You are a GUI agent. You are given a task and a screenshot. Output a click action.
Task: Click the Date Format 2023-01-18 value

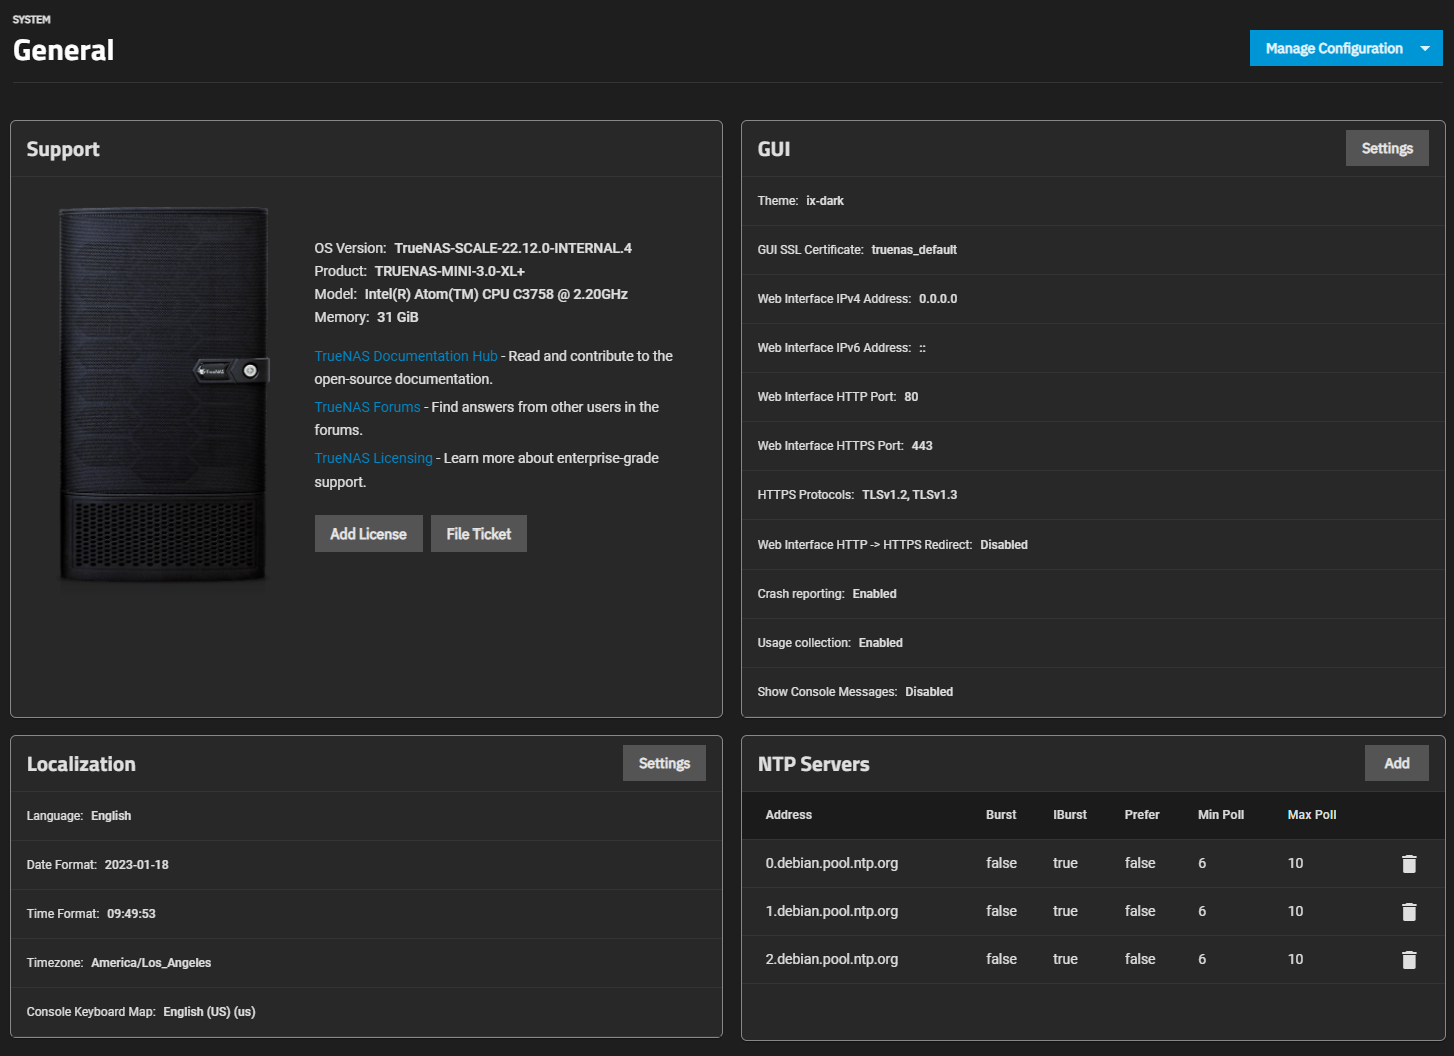[137, 865]
